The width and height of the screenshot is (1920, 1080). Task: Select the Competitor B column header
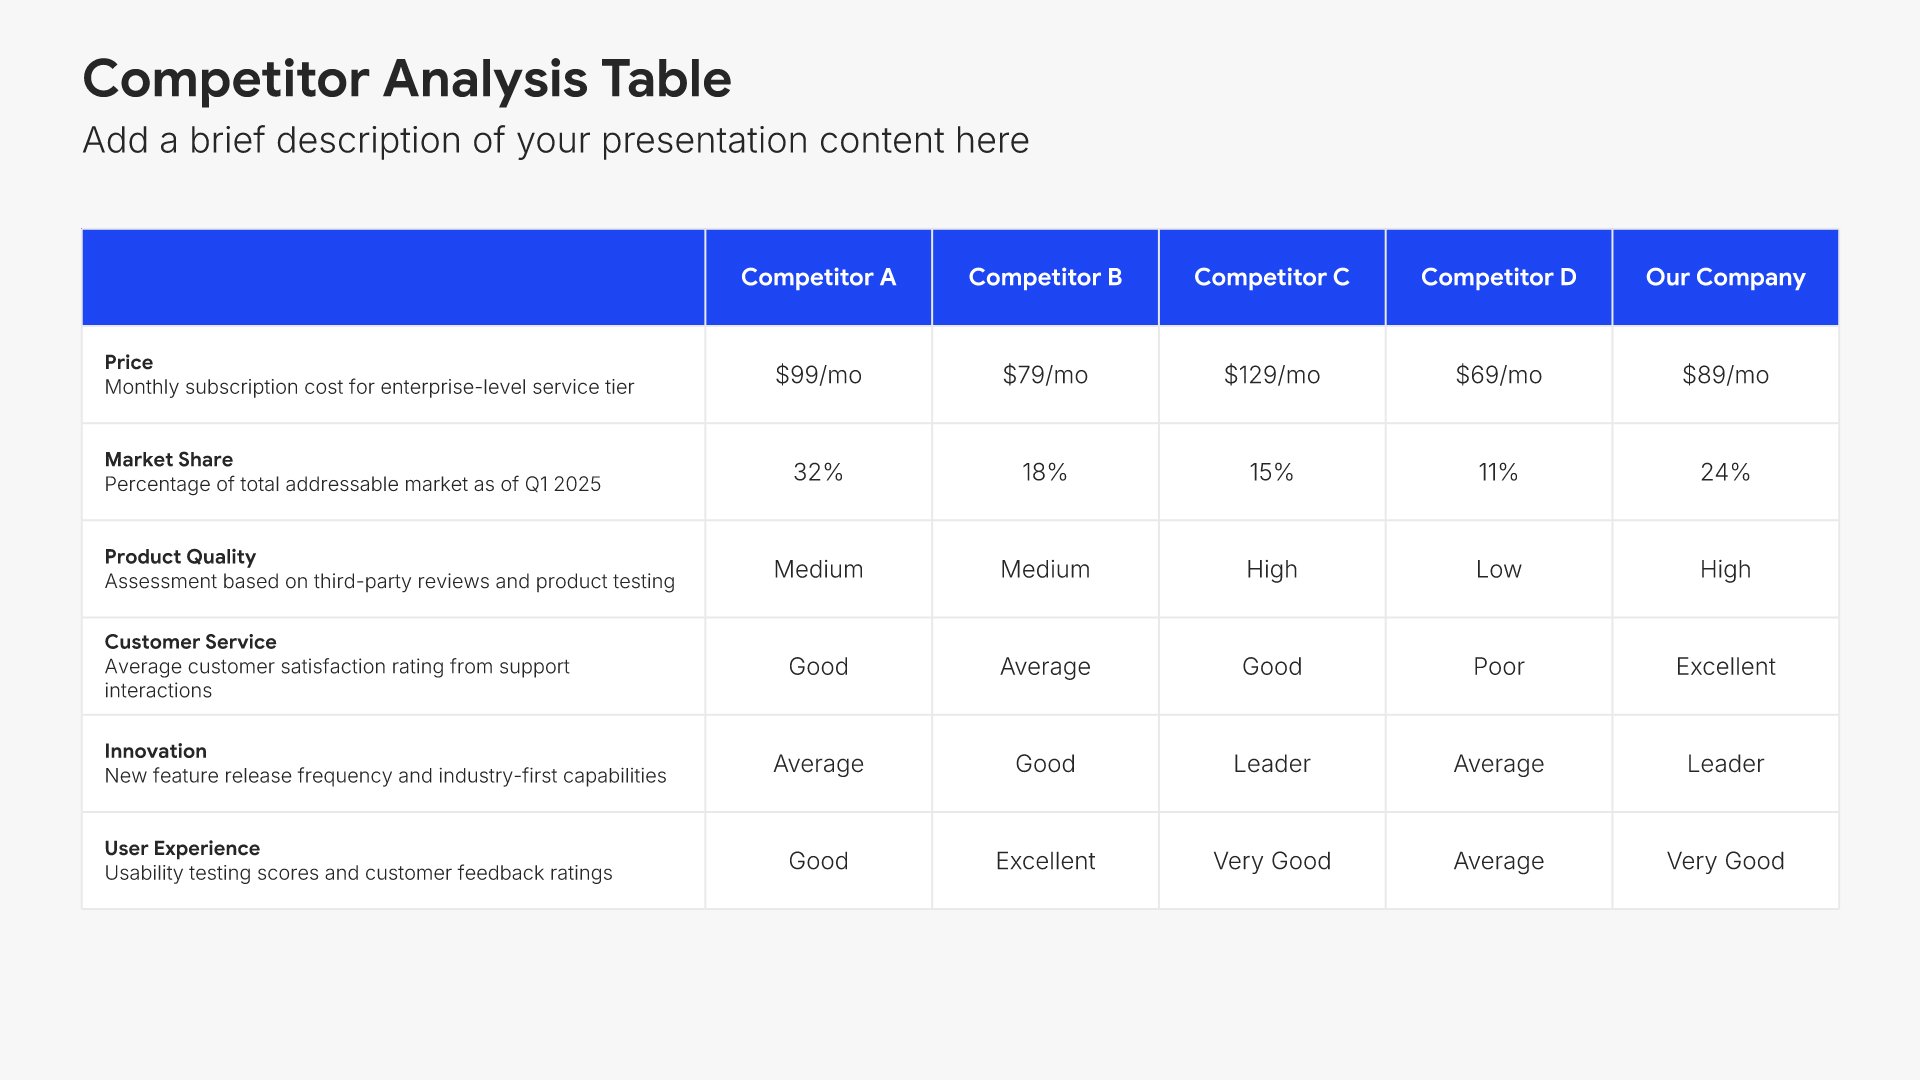point(1045,277)
